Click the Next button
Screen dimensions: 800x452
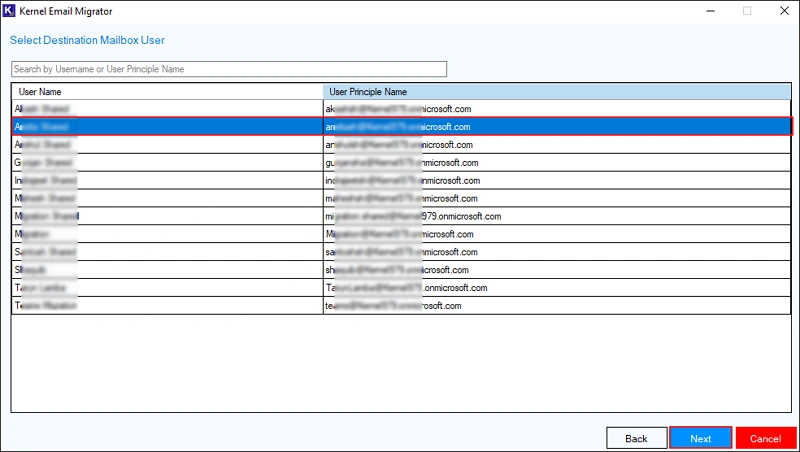(701, 438)
